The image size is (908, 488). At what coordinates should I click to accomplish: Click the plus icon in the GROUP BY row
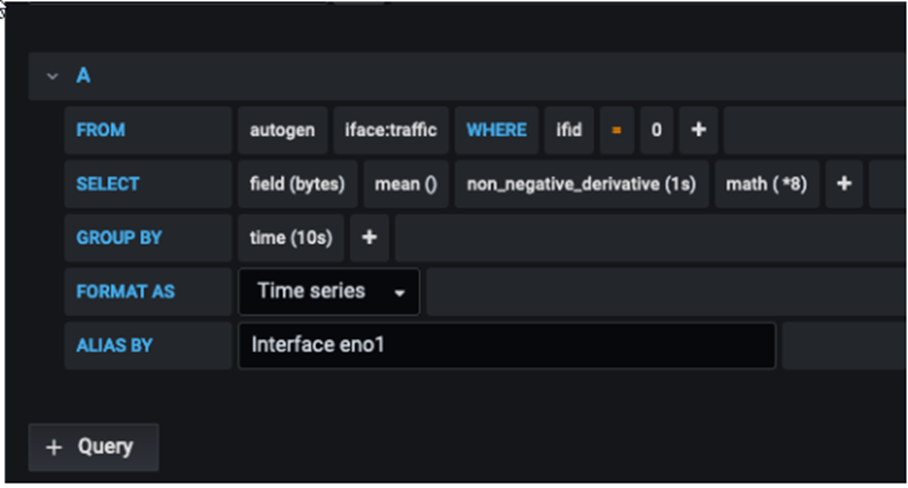(369, 238)
